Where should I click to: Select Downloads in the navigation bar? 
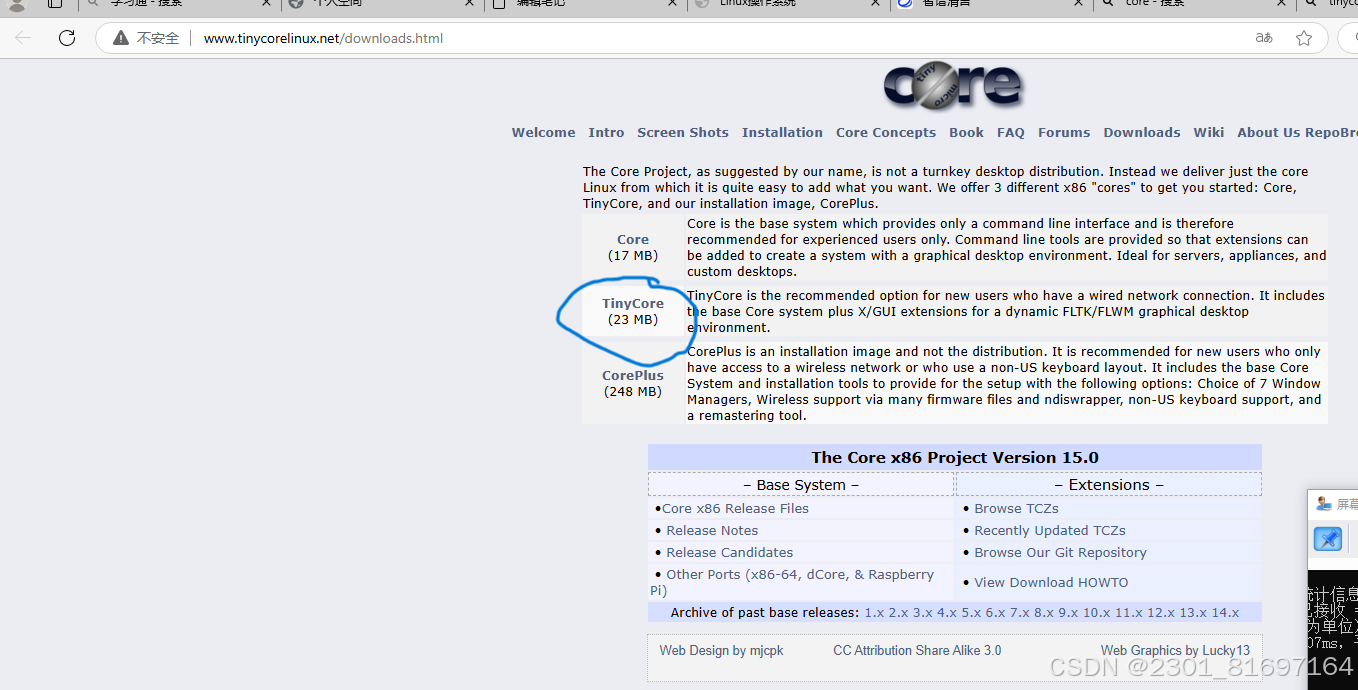(x=1142, y=132)
